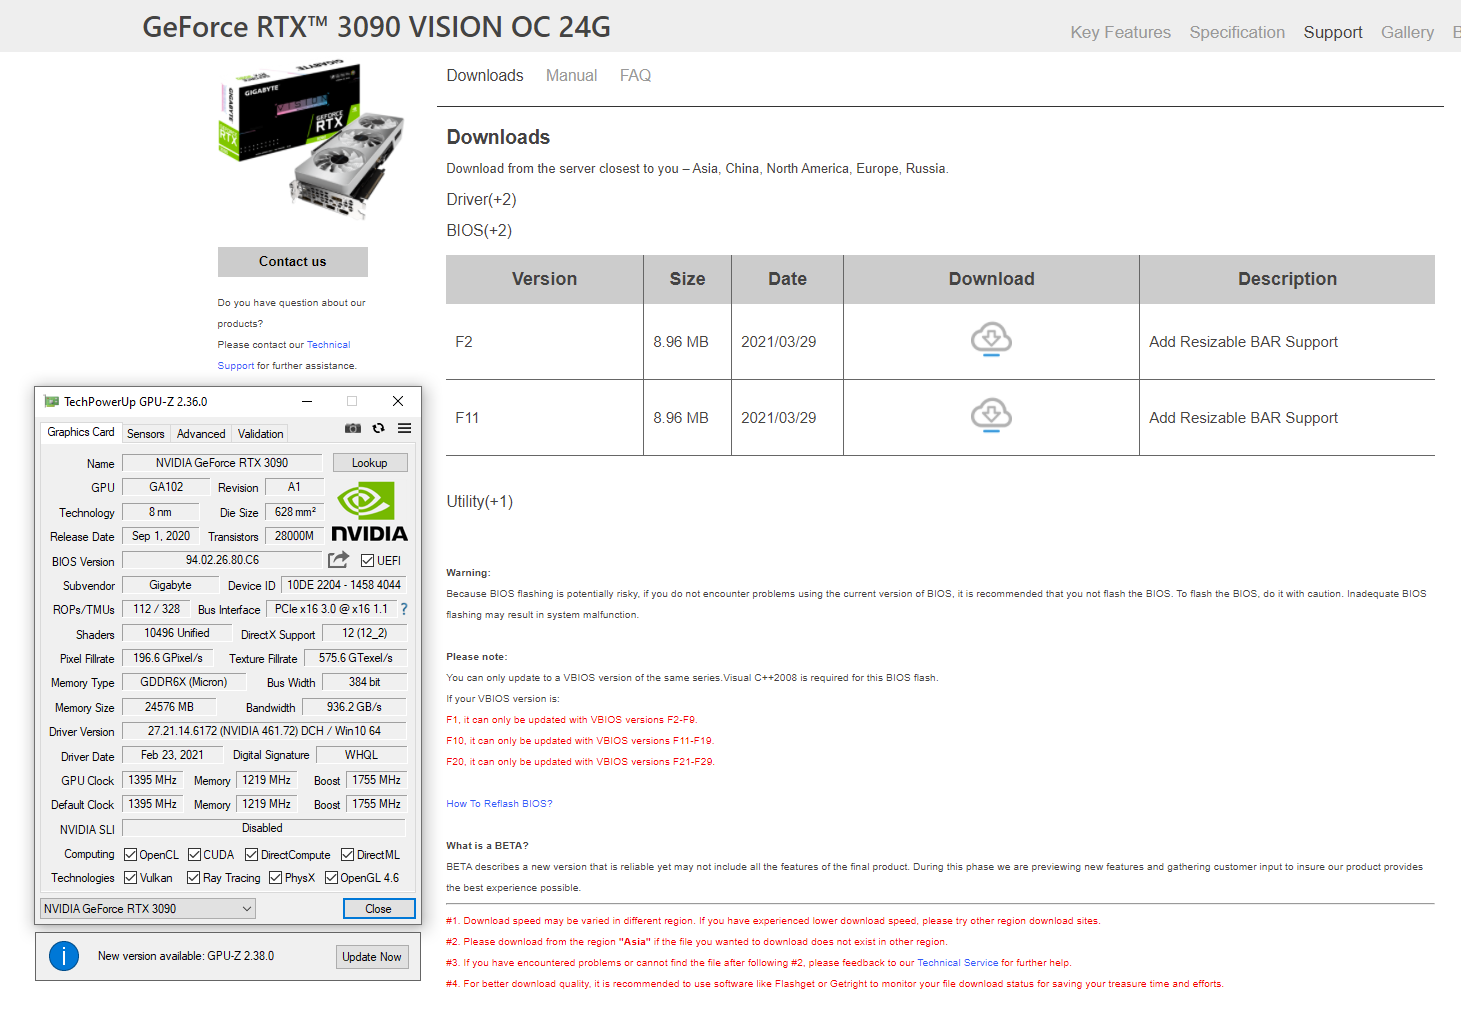Select the Manual tab
This screenshot has height=1015, width=1461.
[x=571, y=76]
